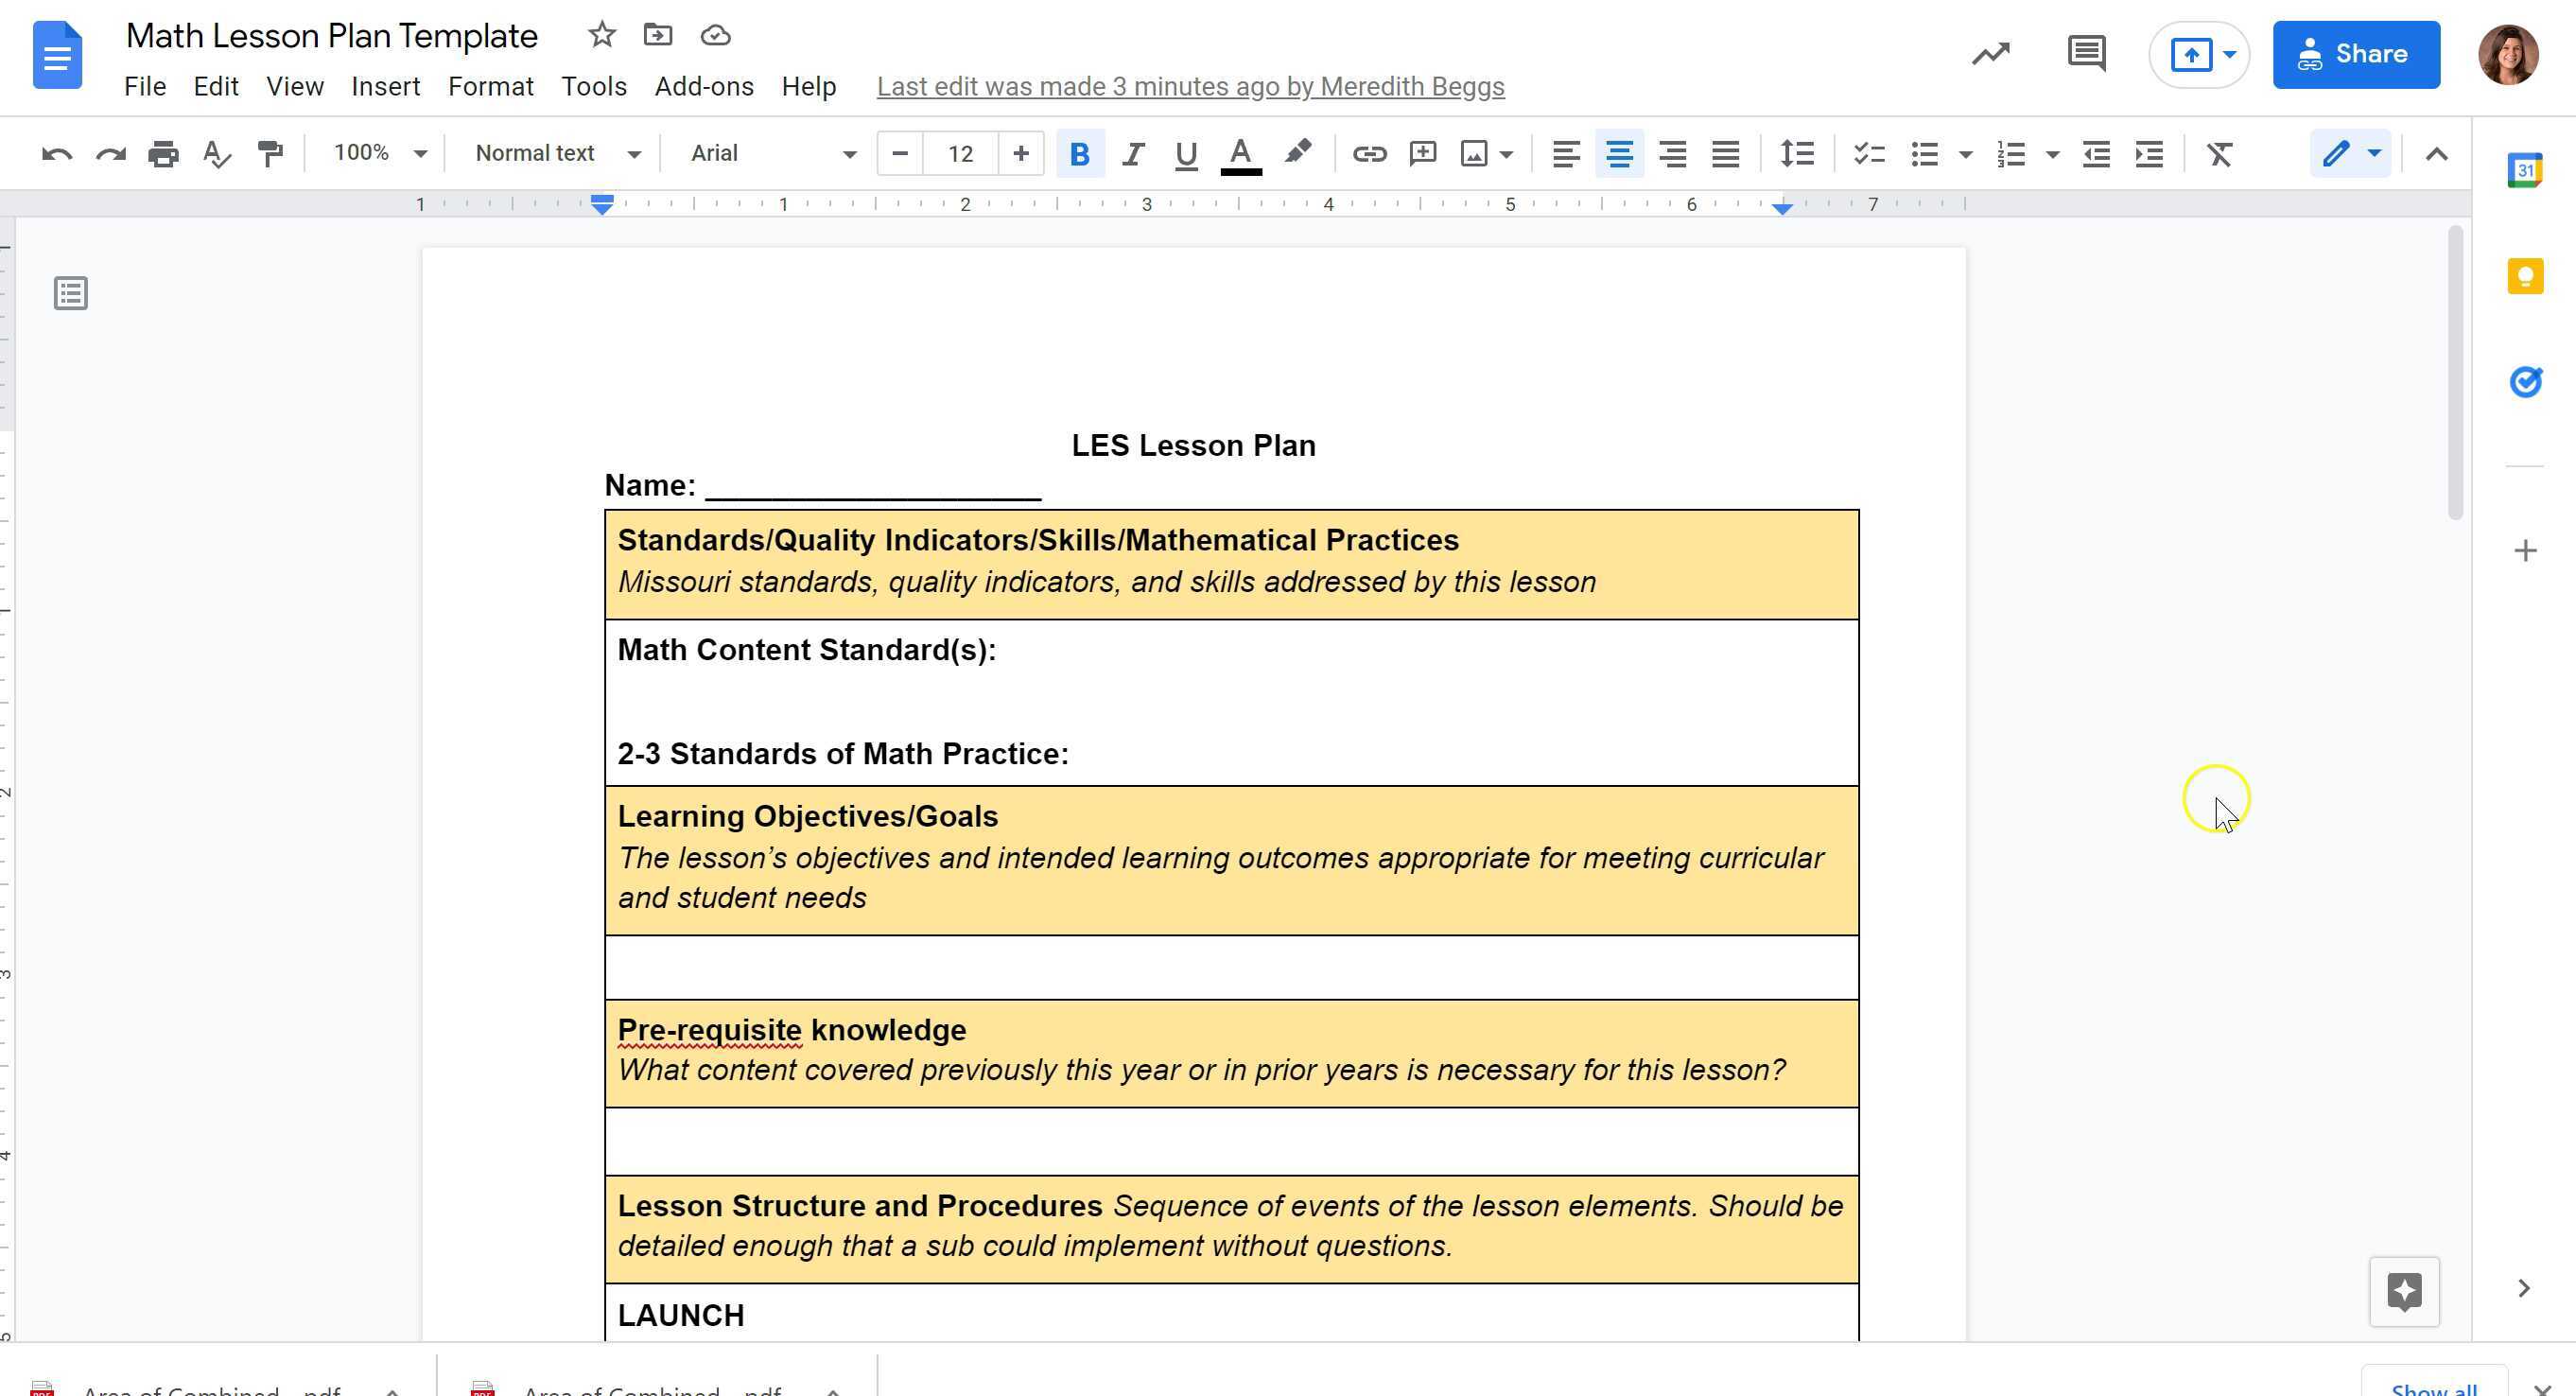Toggle bold formatting
2576x1396 pixels.
coord(1079,154)
